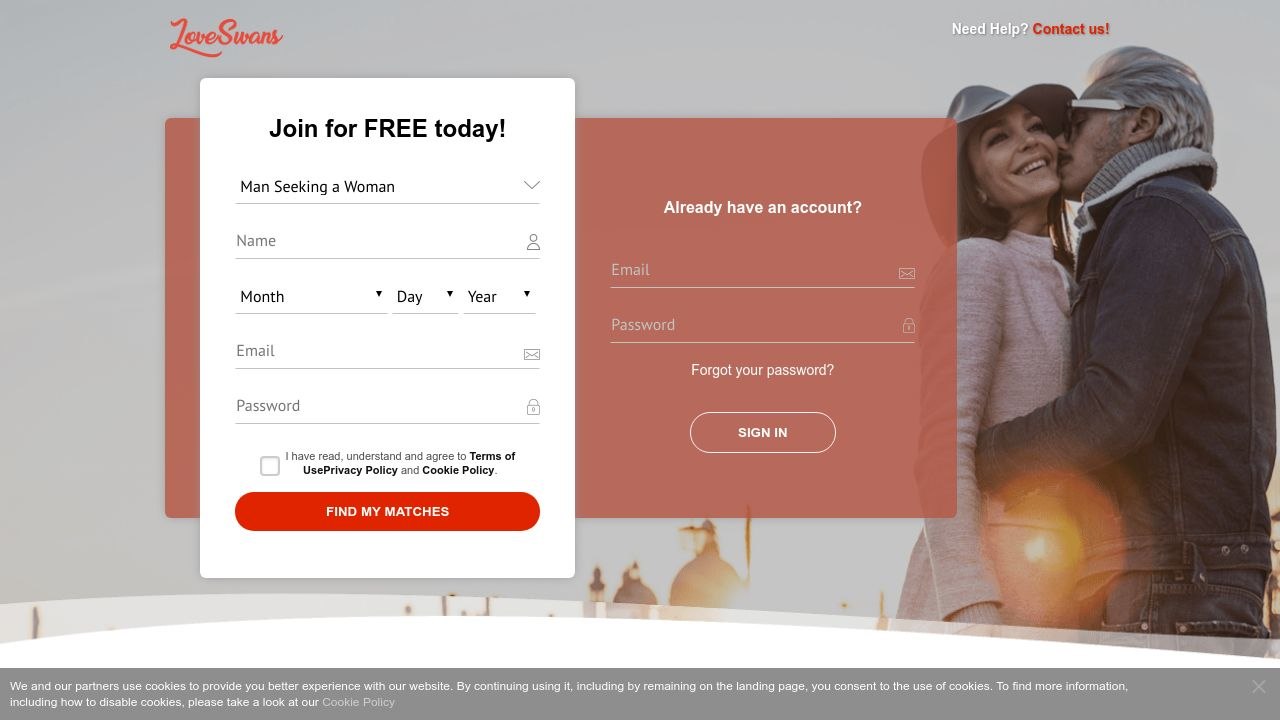Dismiss the cookie notice banner

click(x=1259, y=686)
